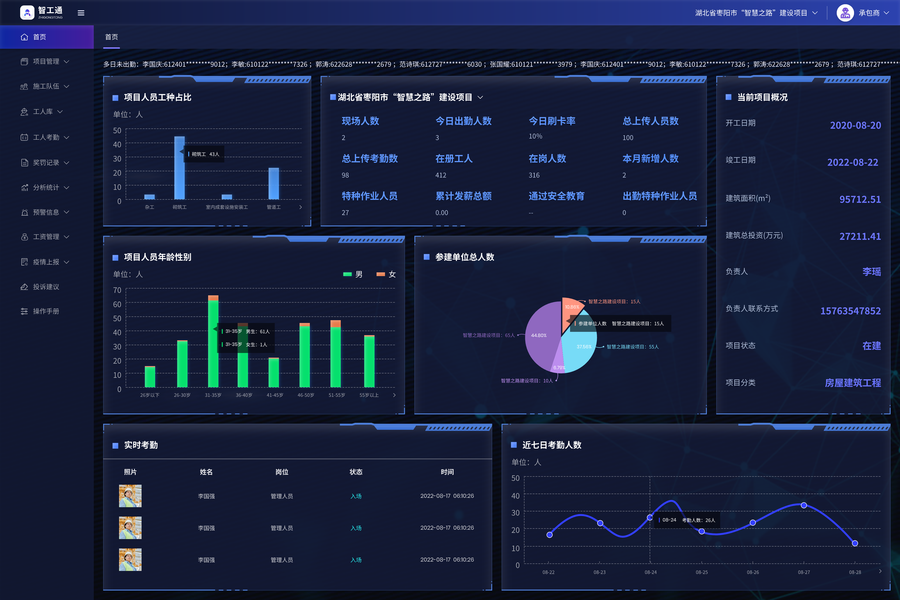Open the 操作手册 menu item
The width and height of the screenshot is (900, 600).
point(46,311)
